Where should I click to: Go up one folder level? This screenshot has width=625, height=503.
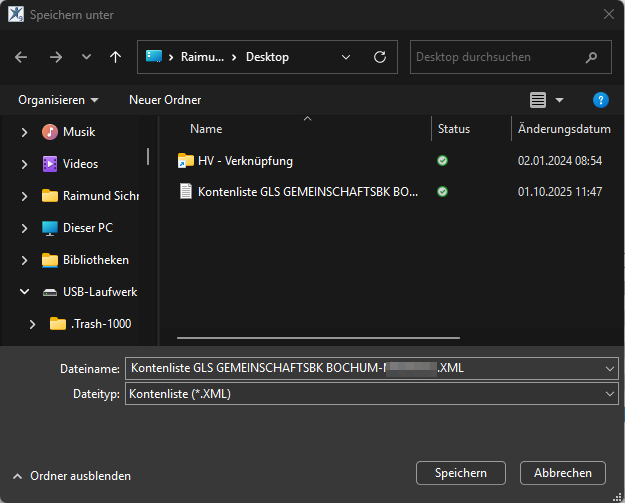[x=115, y=57]
